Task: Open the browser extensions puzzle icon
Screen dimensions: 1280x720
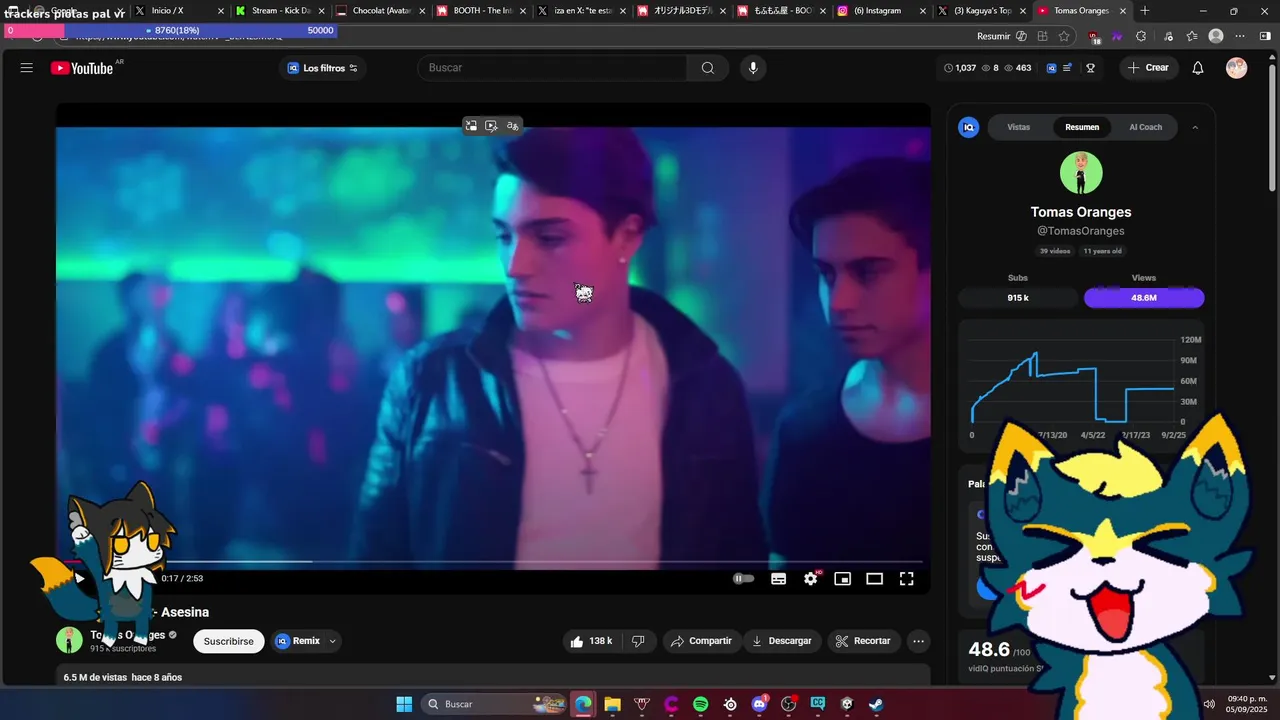Action: pyautogui.click(x=1141, y=36)
